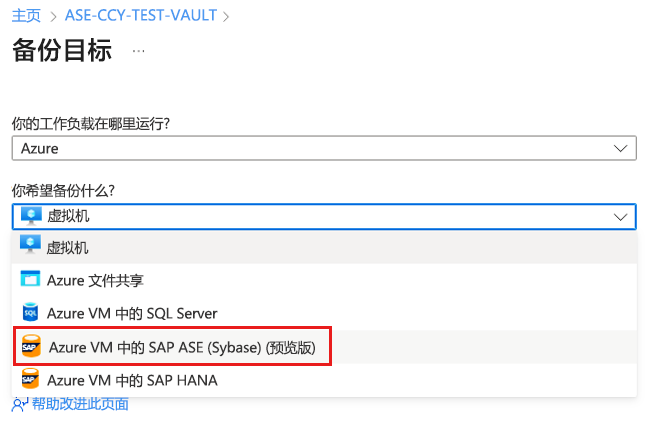Click the 帮助改进此页面 link
Viewport: 646px width, 429px height.
click(79, 404)
